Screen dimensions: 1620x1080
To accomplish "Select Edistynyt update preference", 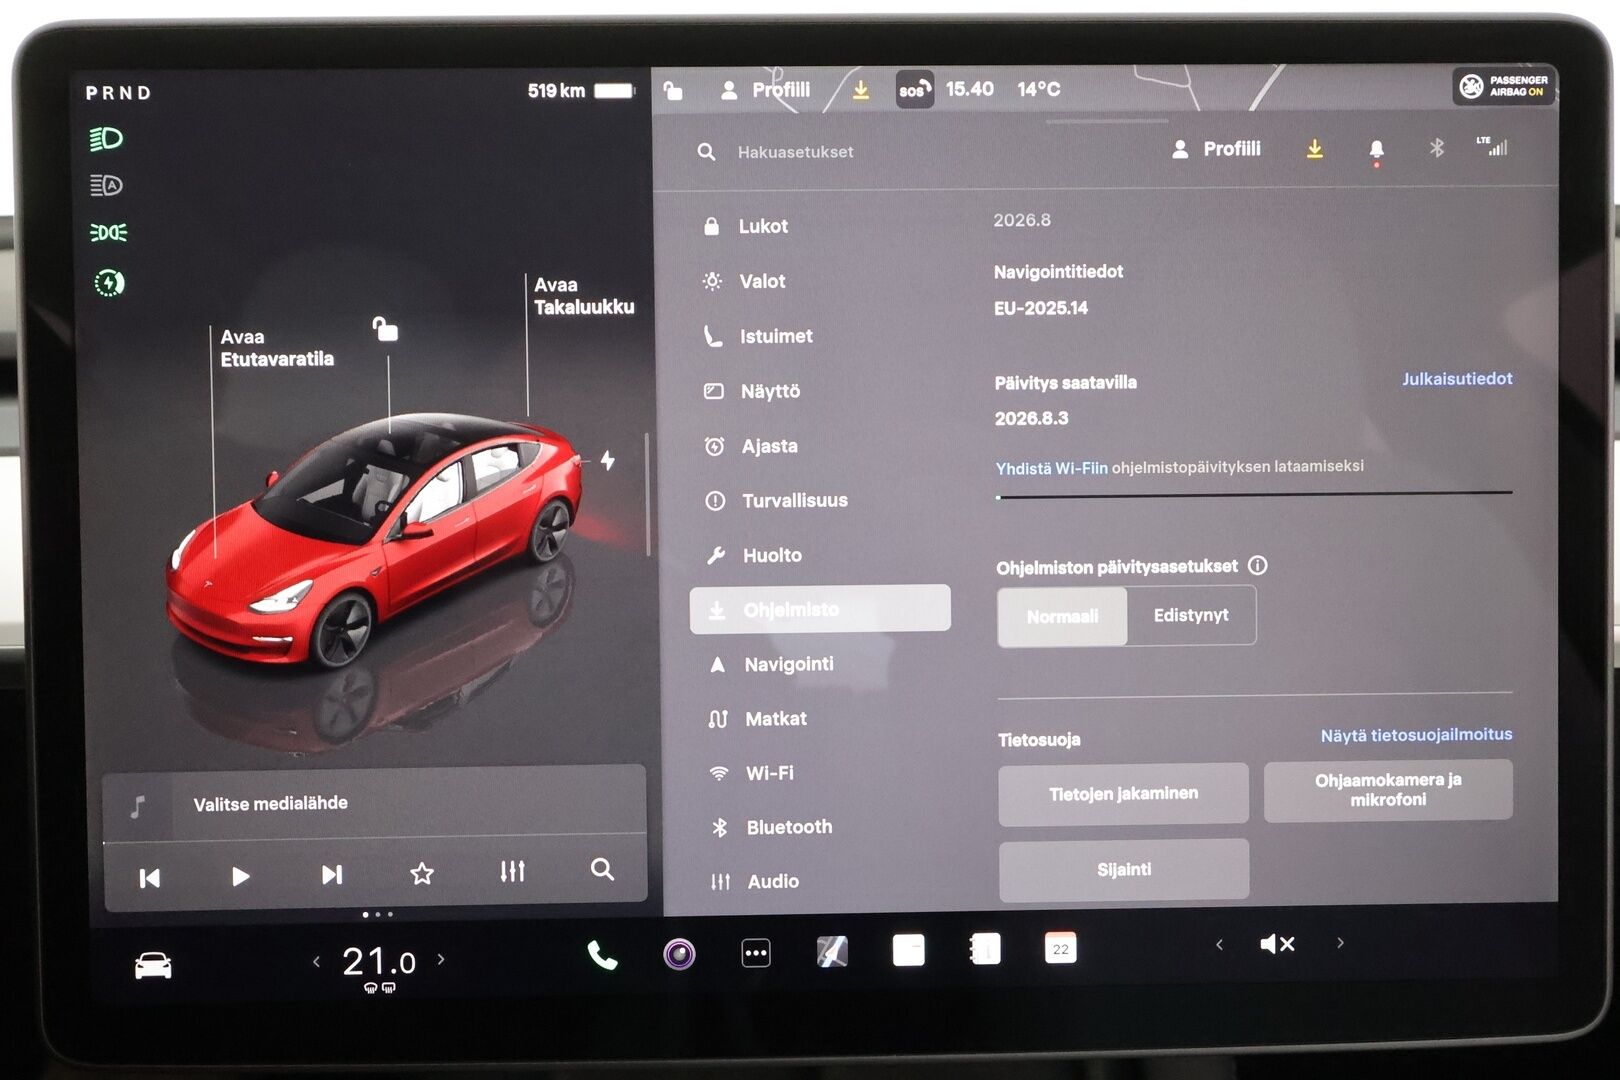I will (1191, 615).
